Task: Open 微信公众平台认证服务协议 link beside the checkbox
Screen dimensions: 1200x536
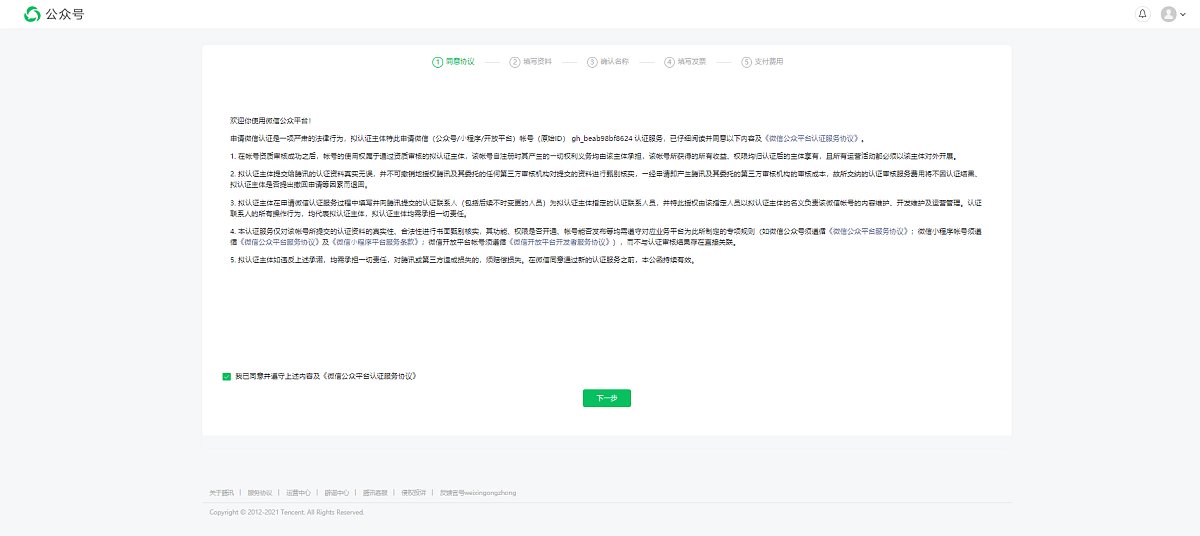Action: pos(367,377)
